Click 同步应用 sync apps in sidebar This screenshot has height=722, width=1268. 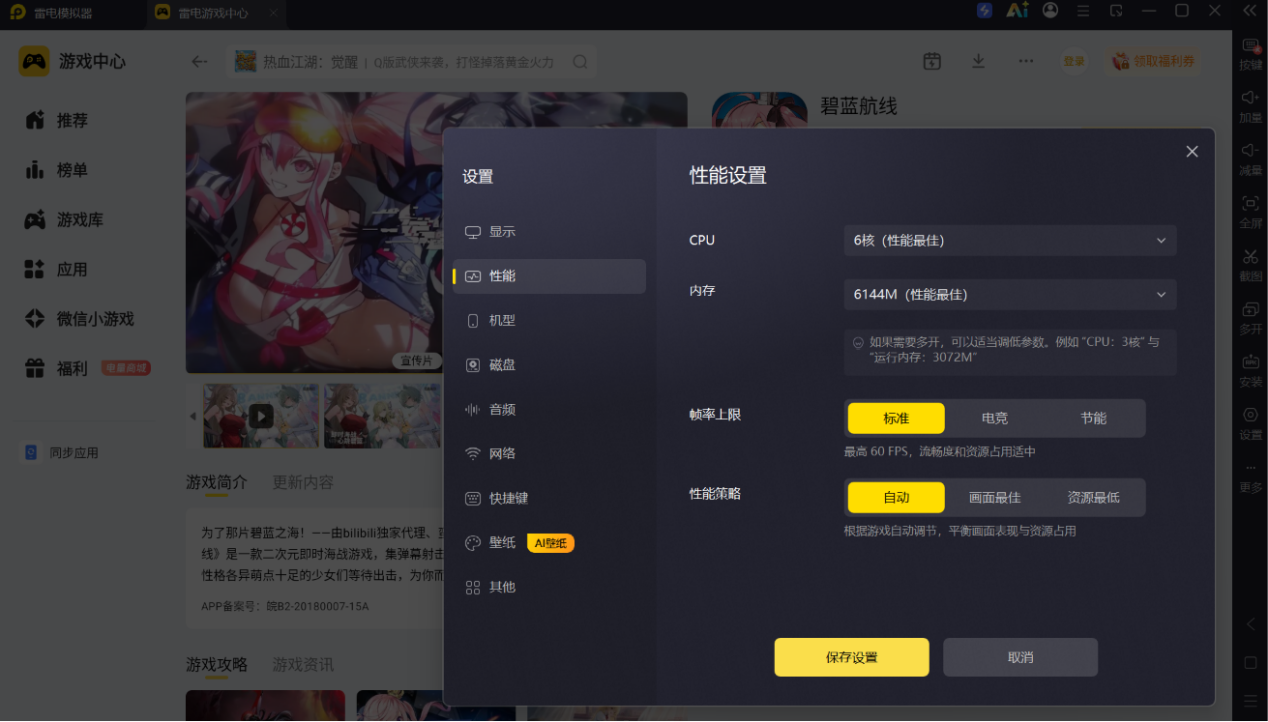point(62,453)
